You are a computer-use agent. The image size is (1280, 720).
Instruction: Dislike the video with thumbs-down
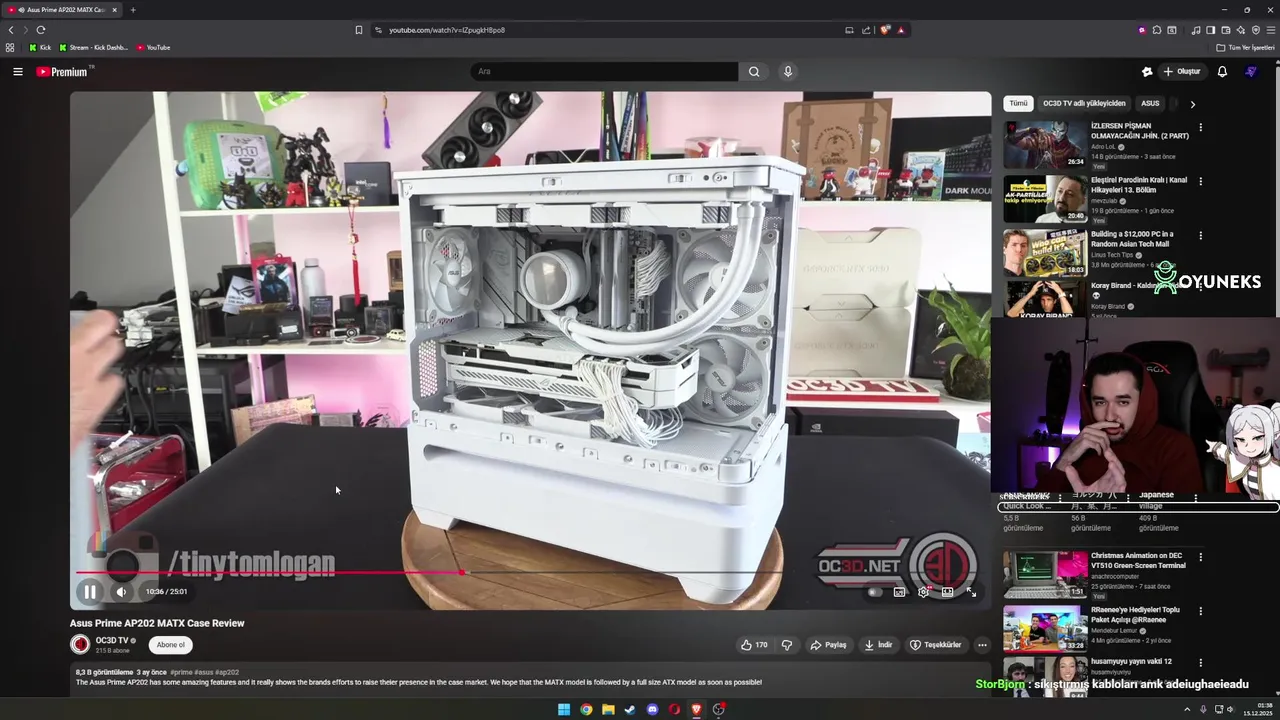[787, 645]
